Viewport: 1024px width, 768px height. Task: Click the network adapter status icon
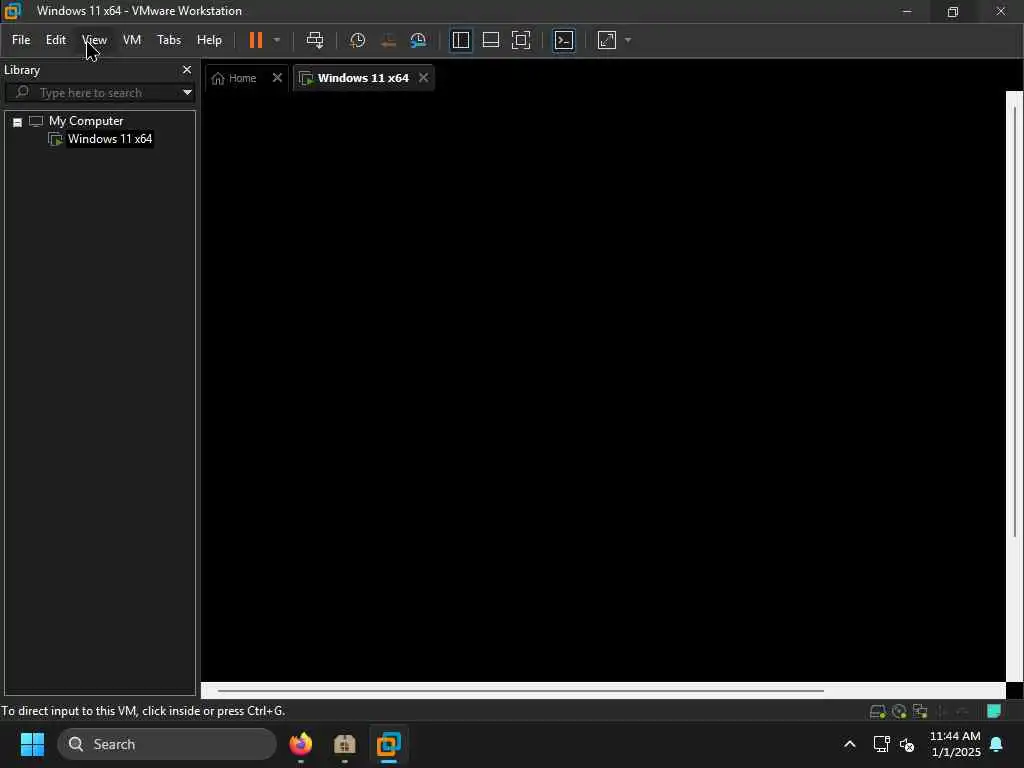click(920, 711)
